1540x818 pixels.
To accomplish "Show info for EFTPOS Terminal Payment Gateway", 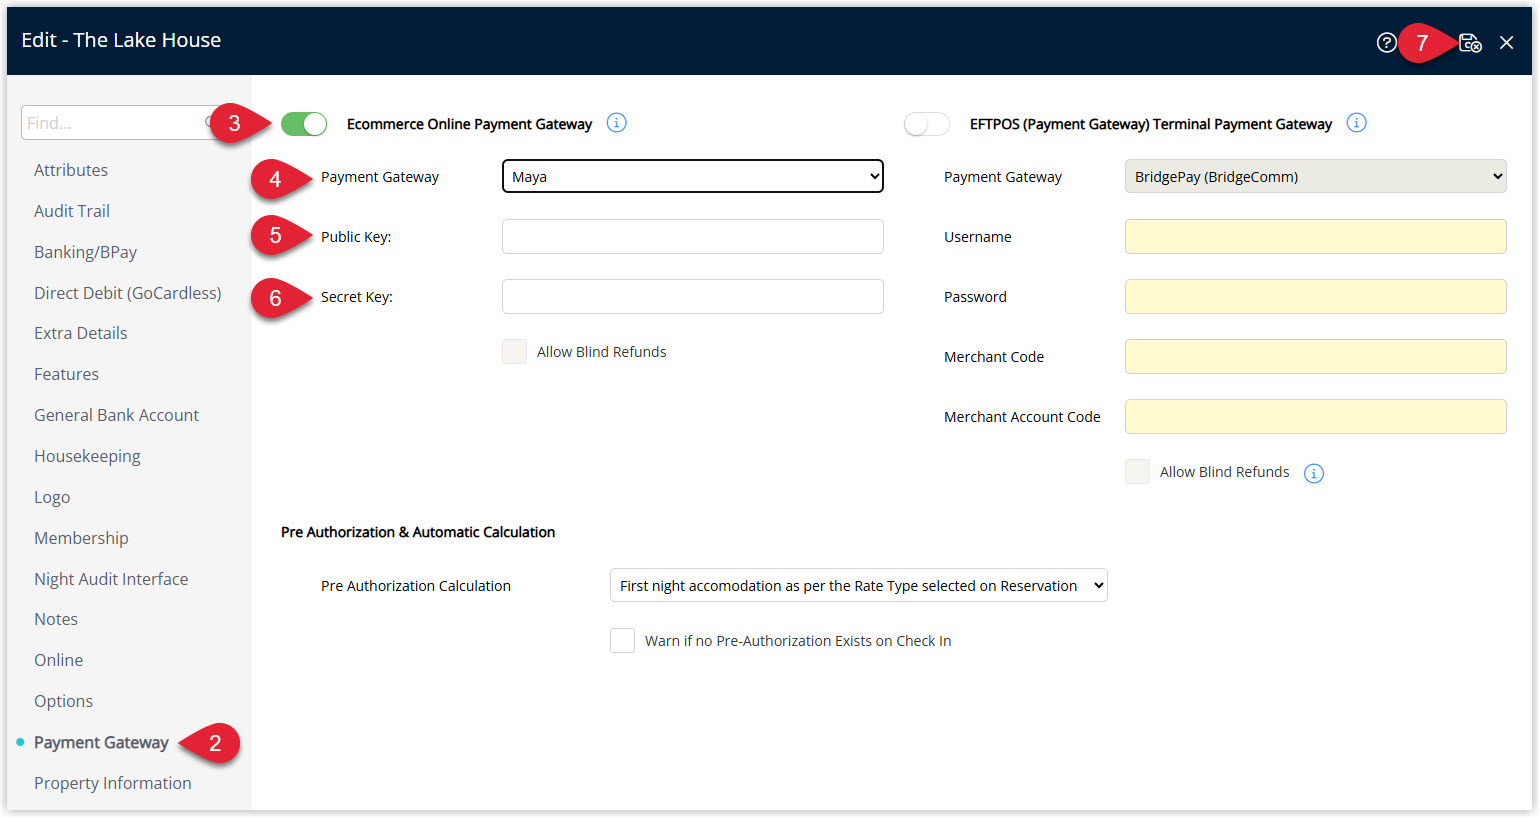I will click(x=1356, y=123).
